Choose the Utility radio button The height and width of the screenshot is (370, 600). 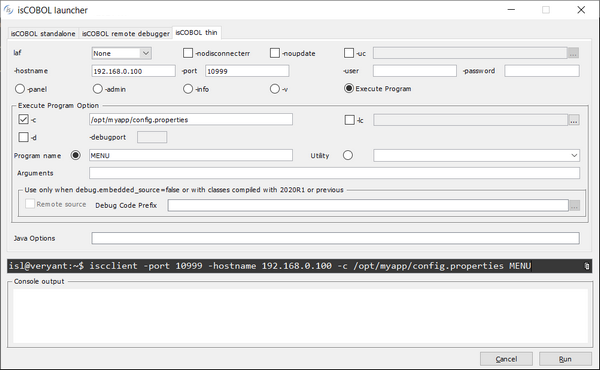pos(348,155)
